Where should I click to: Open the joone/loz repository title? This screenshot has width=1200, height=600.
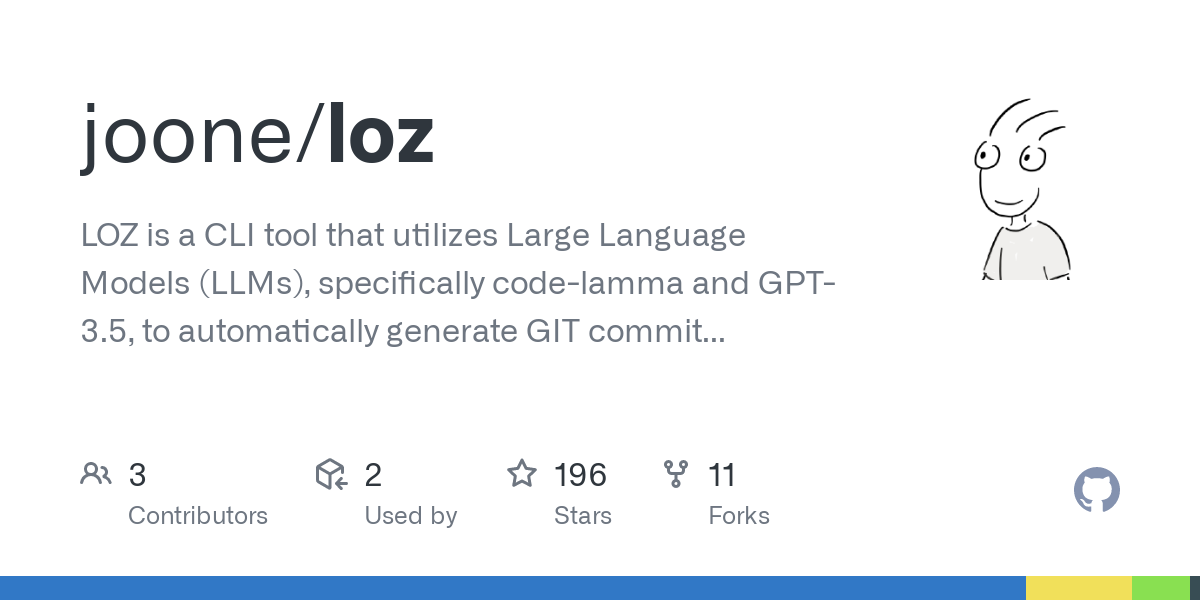[x=257, y=136]
